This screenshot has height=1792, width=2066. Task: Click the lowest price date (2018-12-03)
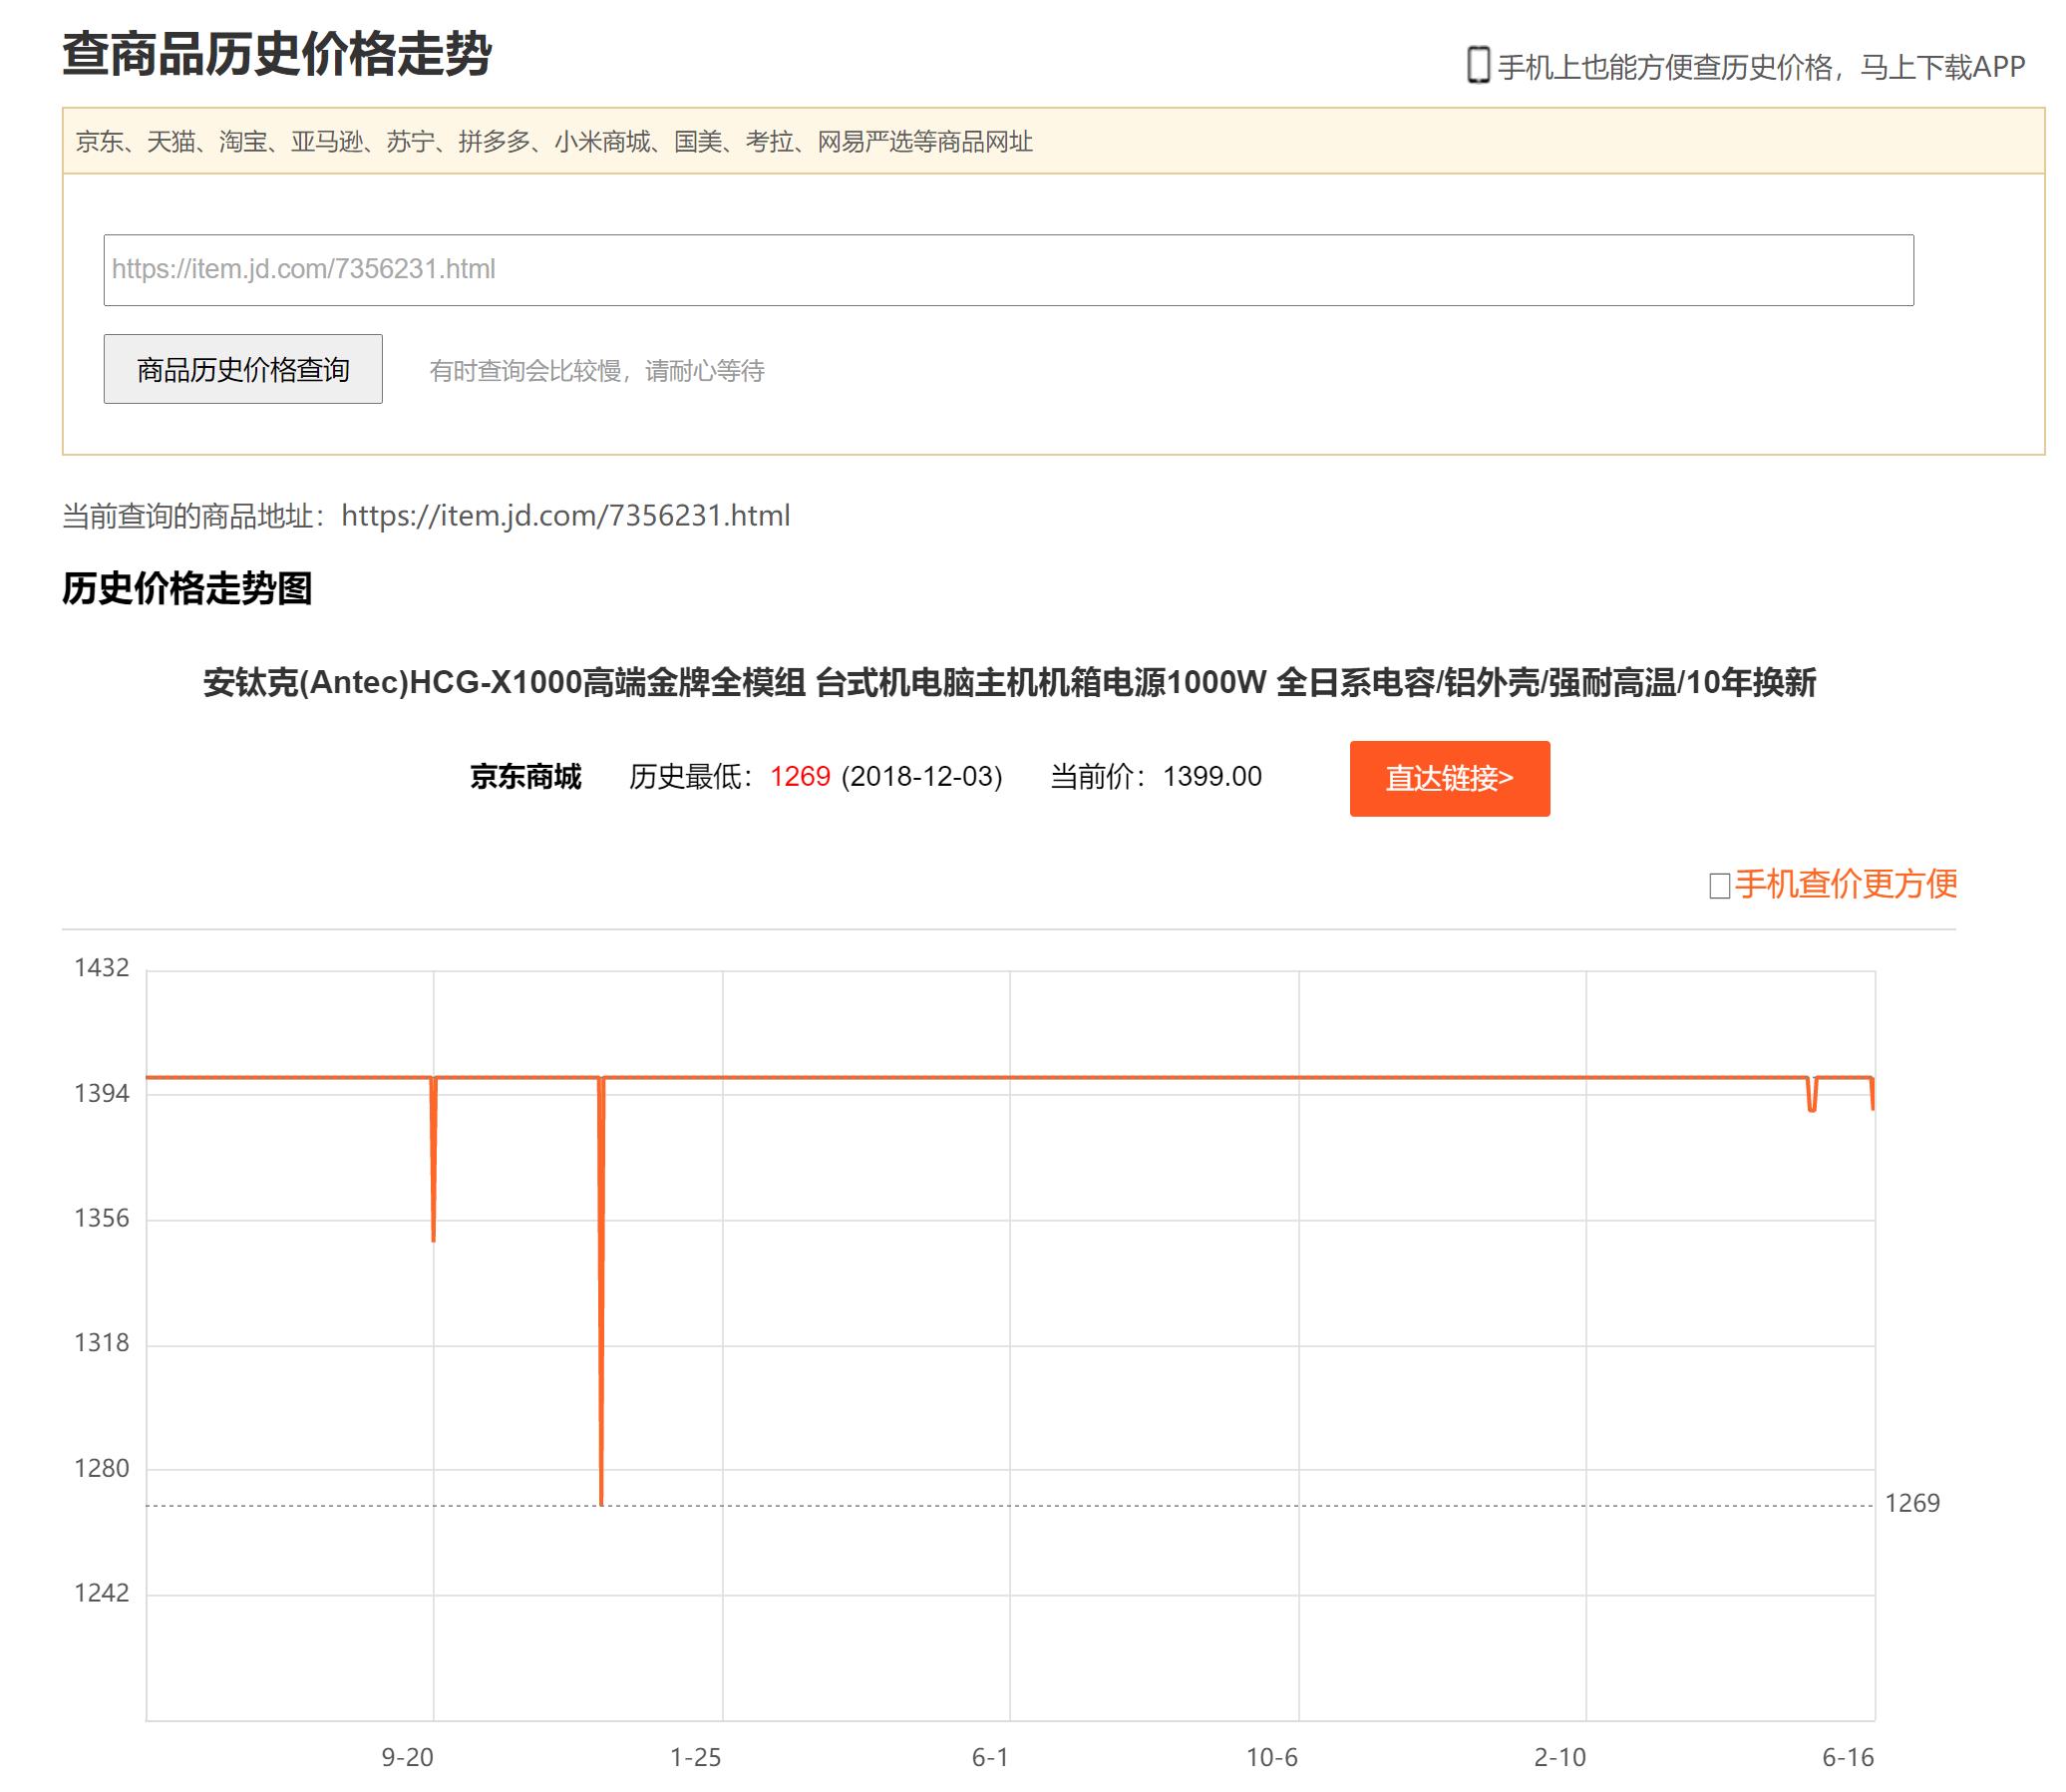[922, 777]
